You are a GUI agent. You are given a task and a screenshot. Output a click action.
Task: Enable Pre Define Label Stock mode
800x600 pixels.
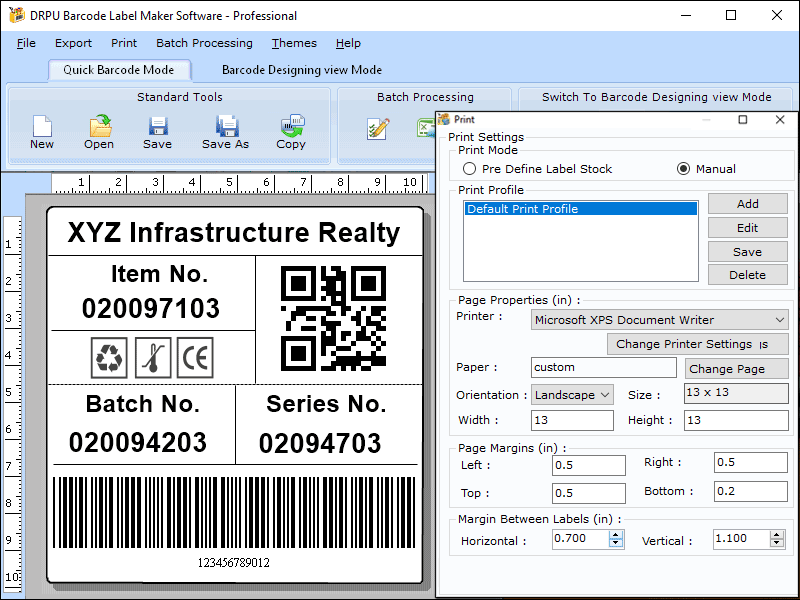(x=469, y=168)
